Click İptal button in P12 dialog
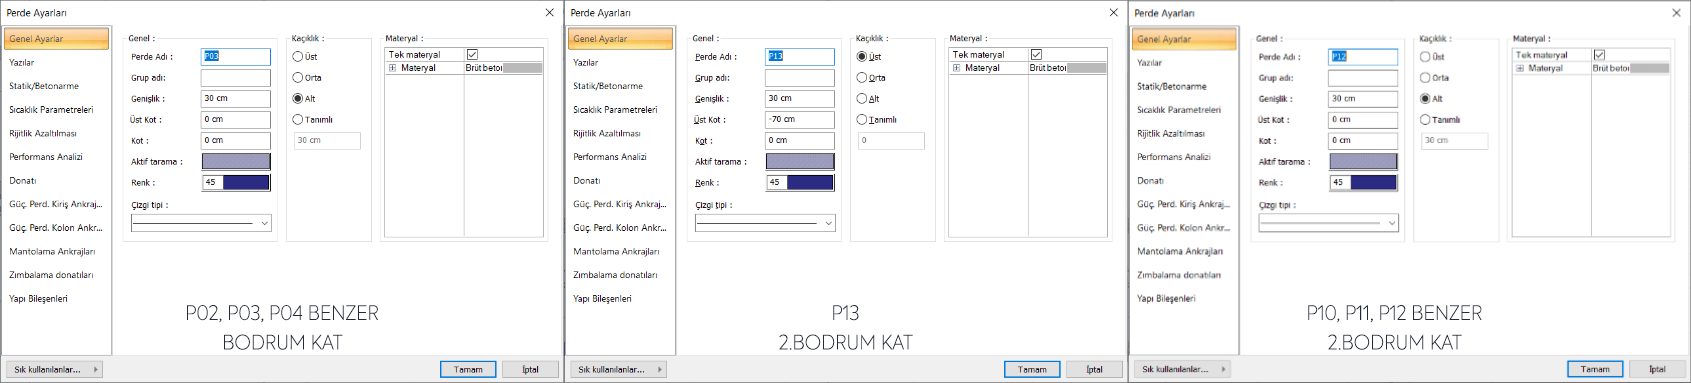The height and width of the screenshot is (383, 1691). [x=1657, y=370]
